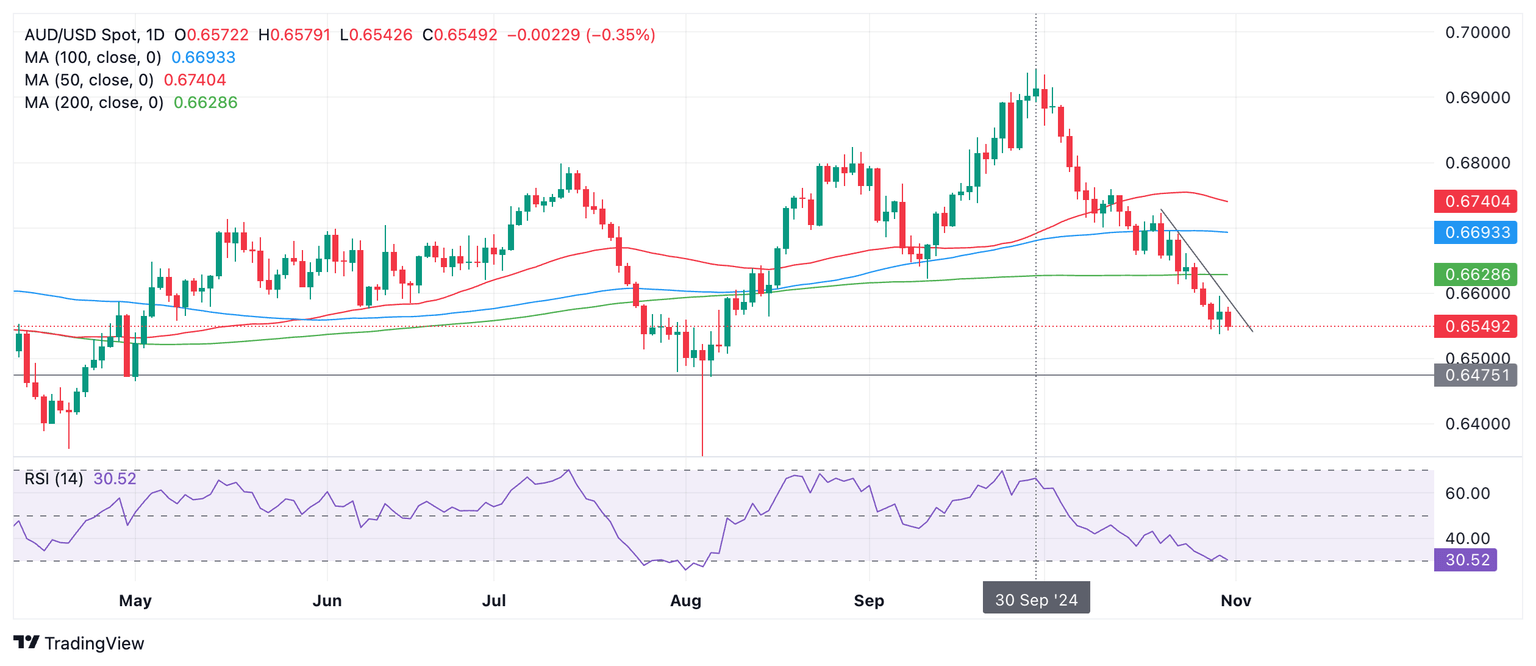Select the Aug label on time axis

click(685, 601)
